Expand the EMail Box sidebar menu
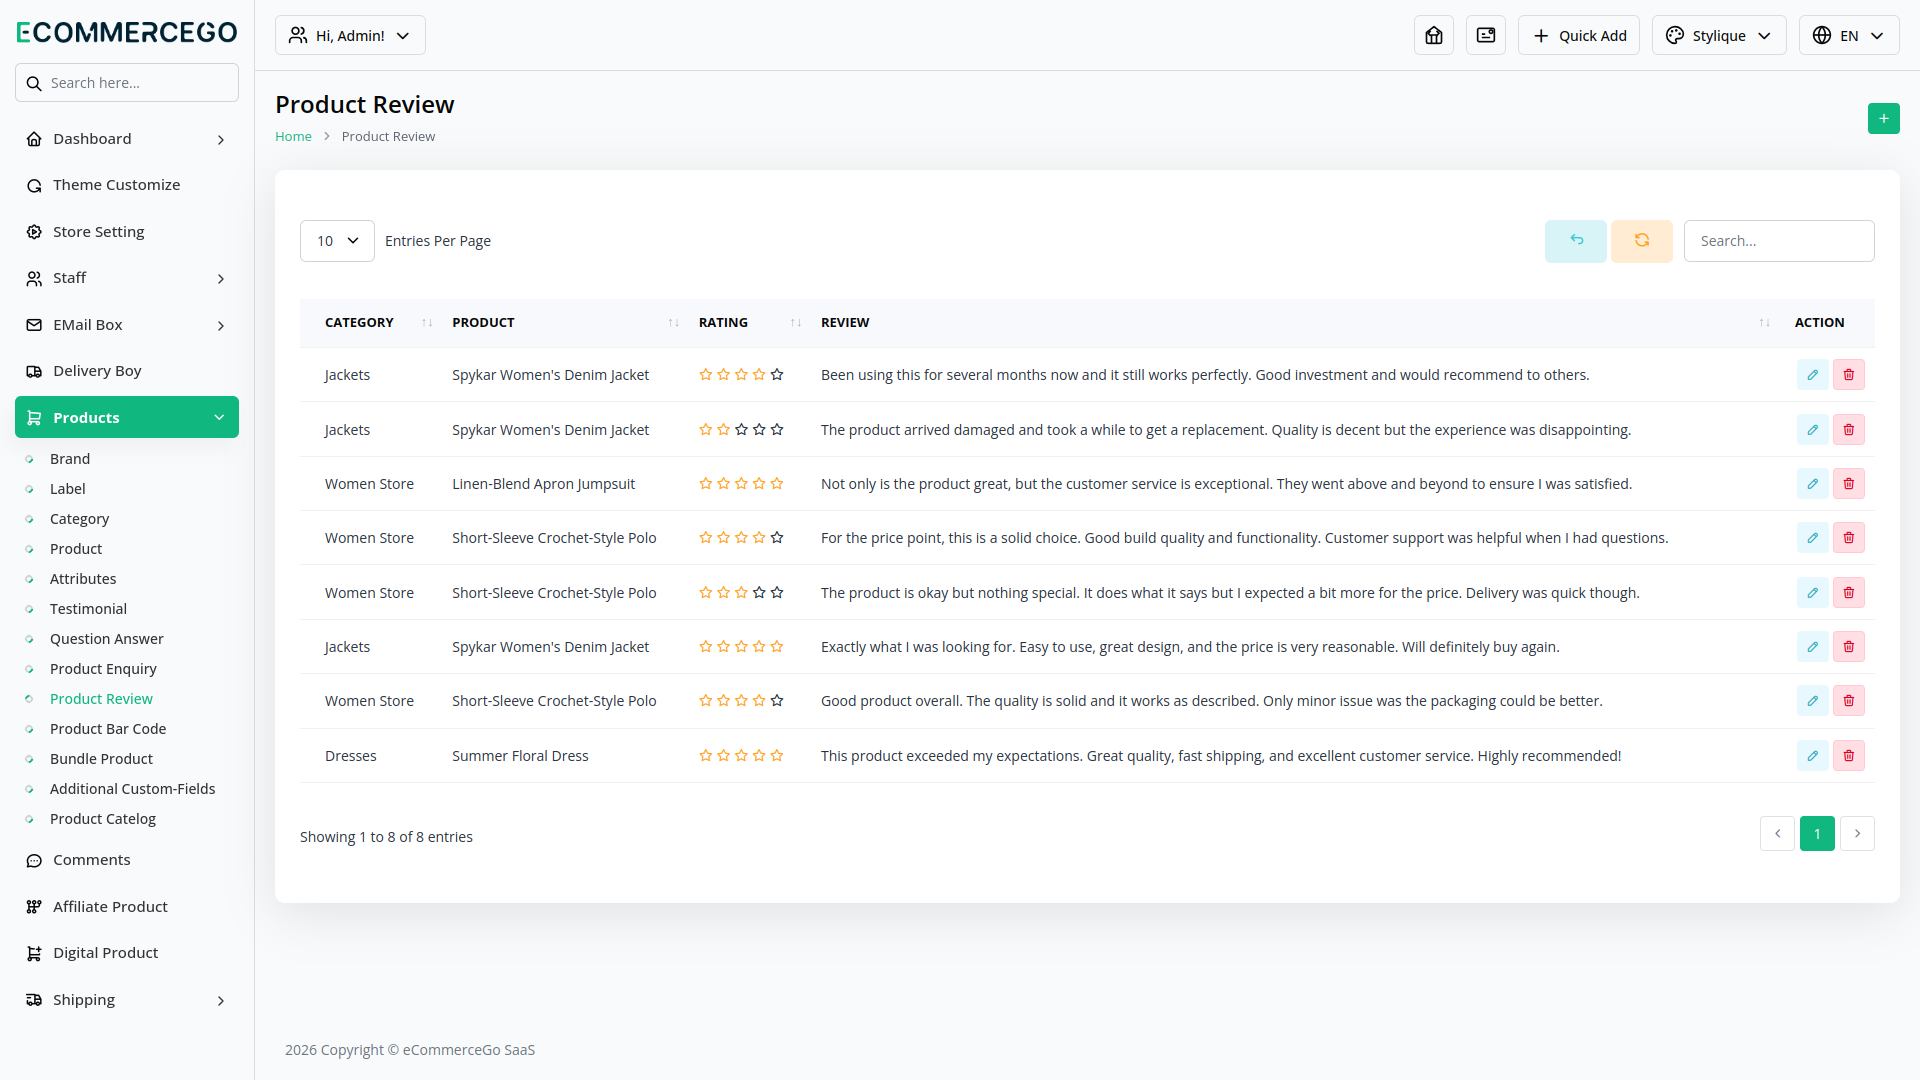This screenshot has height=1080, width=1920. point(127,325)
